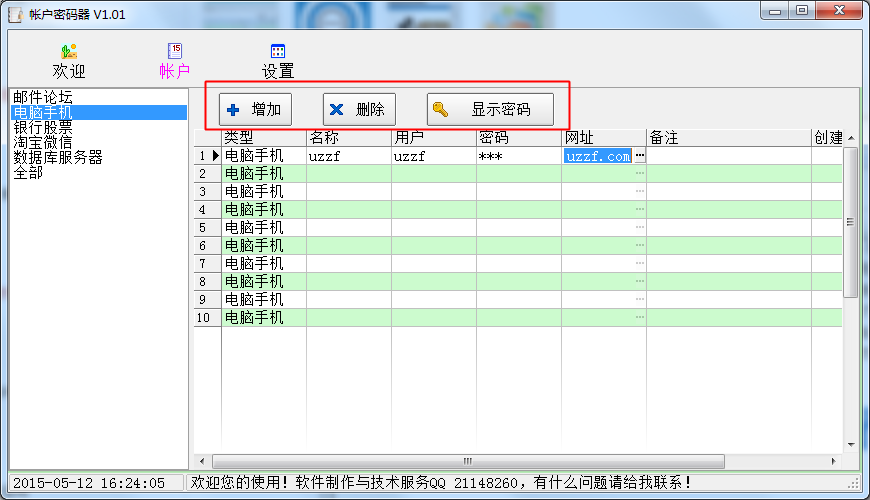Close the 帐户密码器 window
Viewport: 870px width, 500px height.
click(x=839, y=11)
